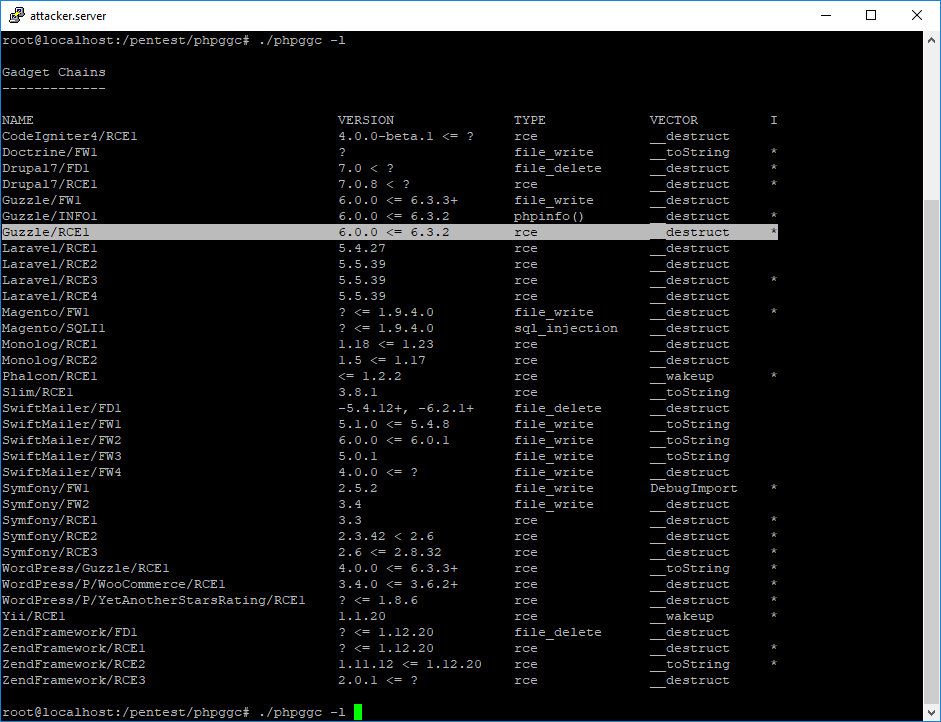
Task: Click SwiftMailer/FD1 gadget chain name
Action: pyautogui.click(x=62, y=408)
